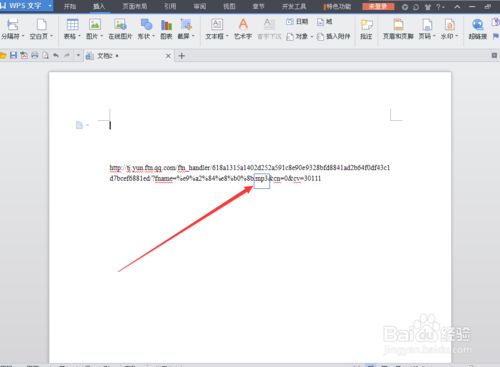Insert a picture using the 图片 icon
This screenshot has width=500, height=367.
pos(95,25)
